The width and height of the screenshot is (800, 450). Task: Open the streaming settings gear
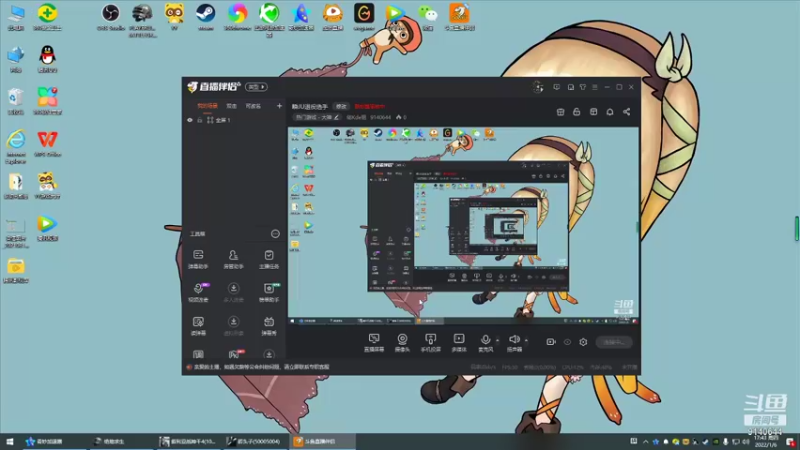click(583, 342)
